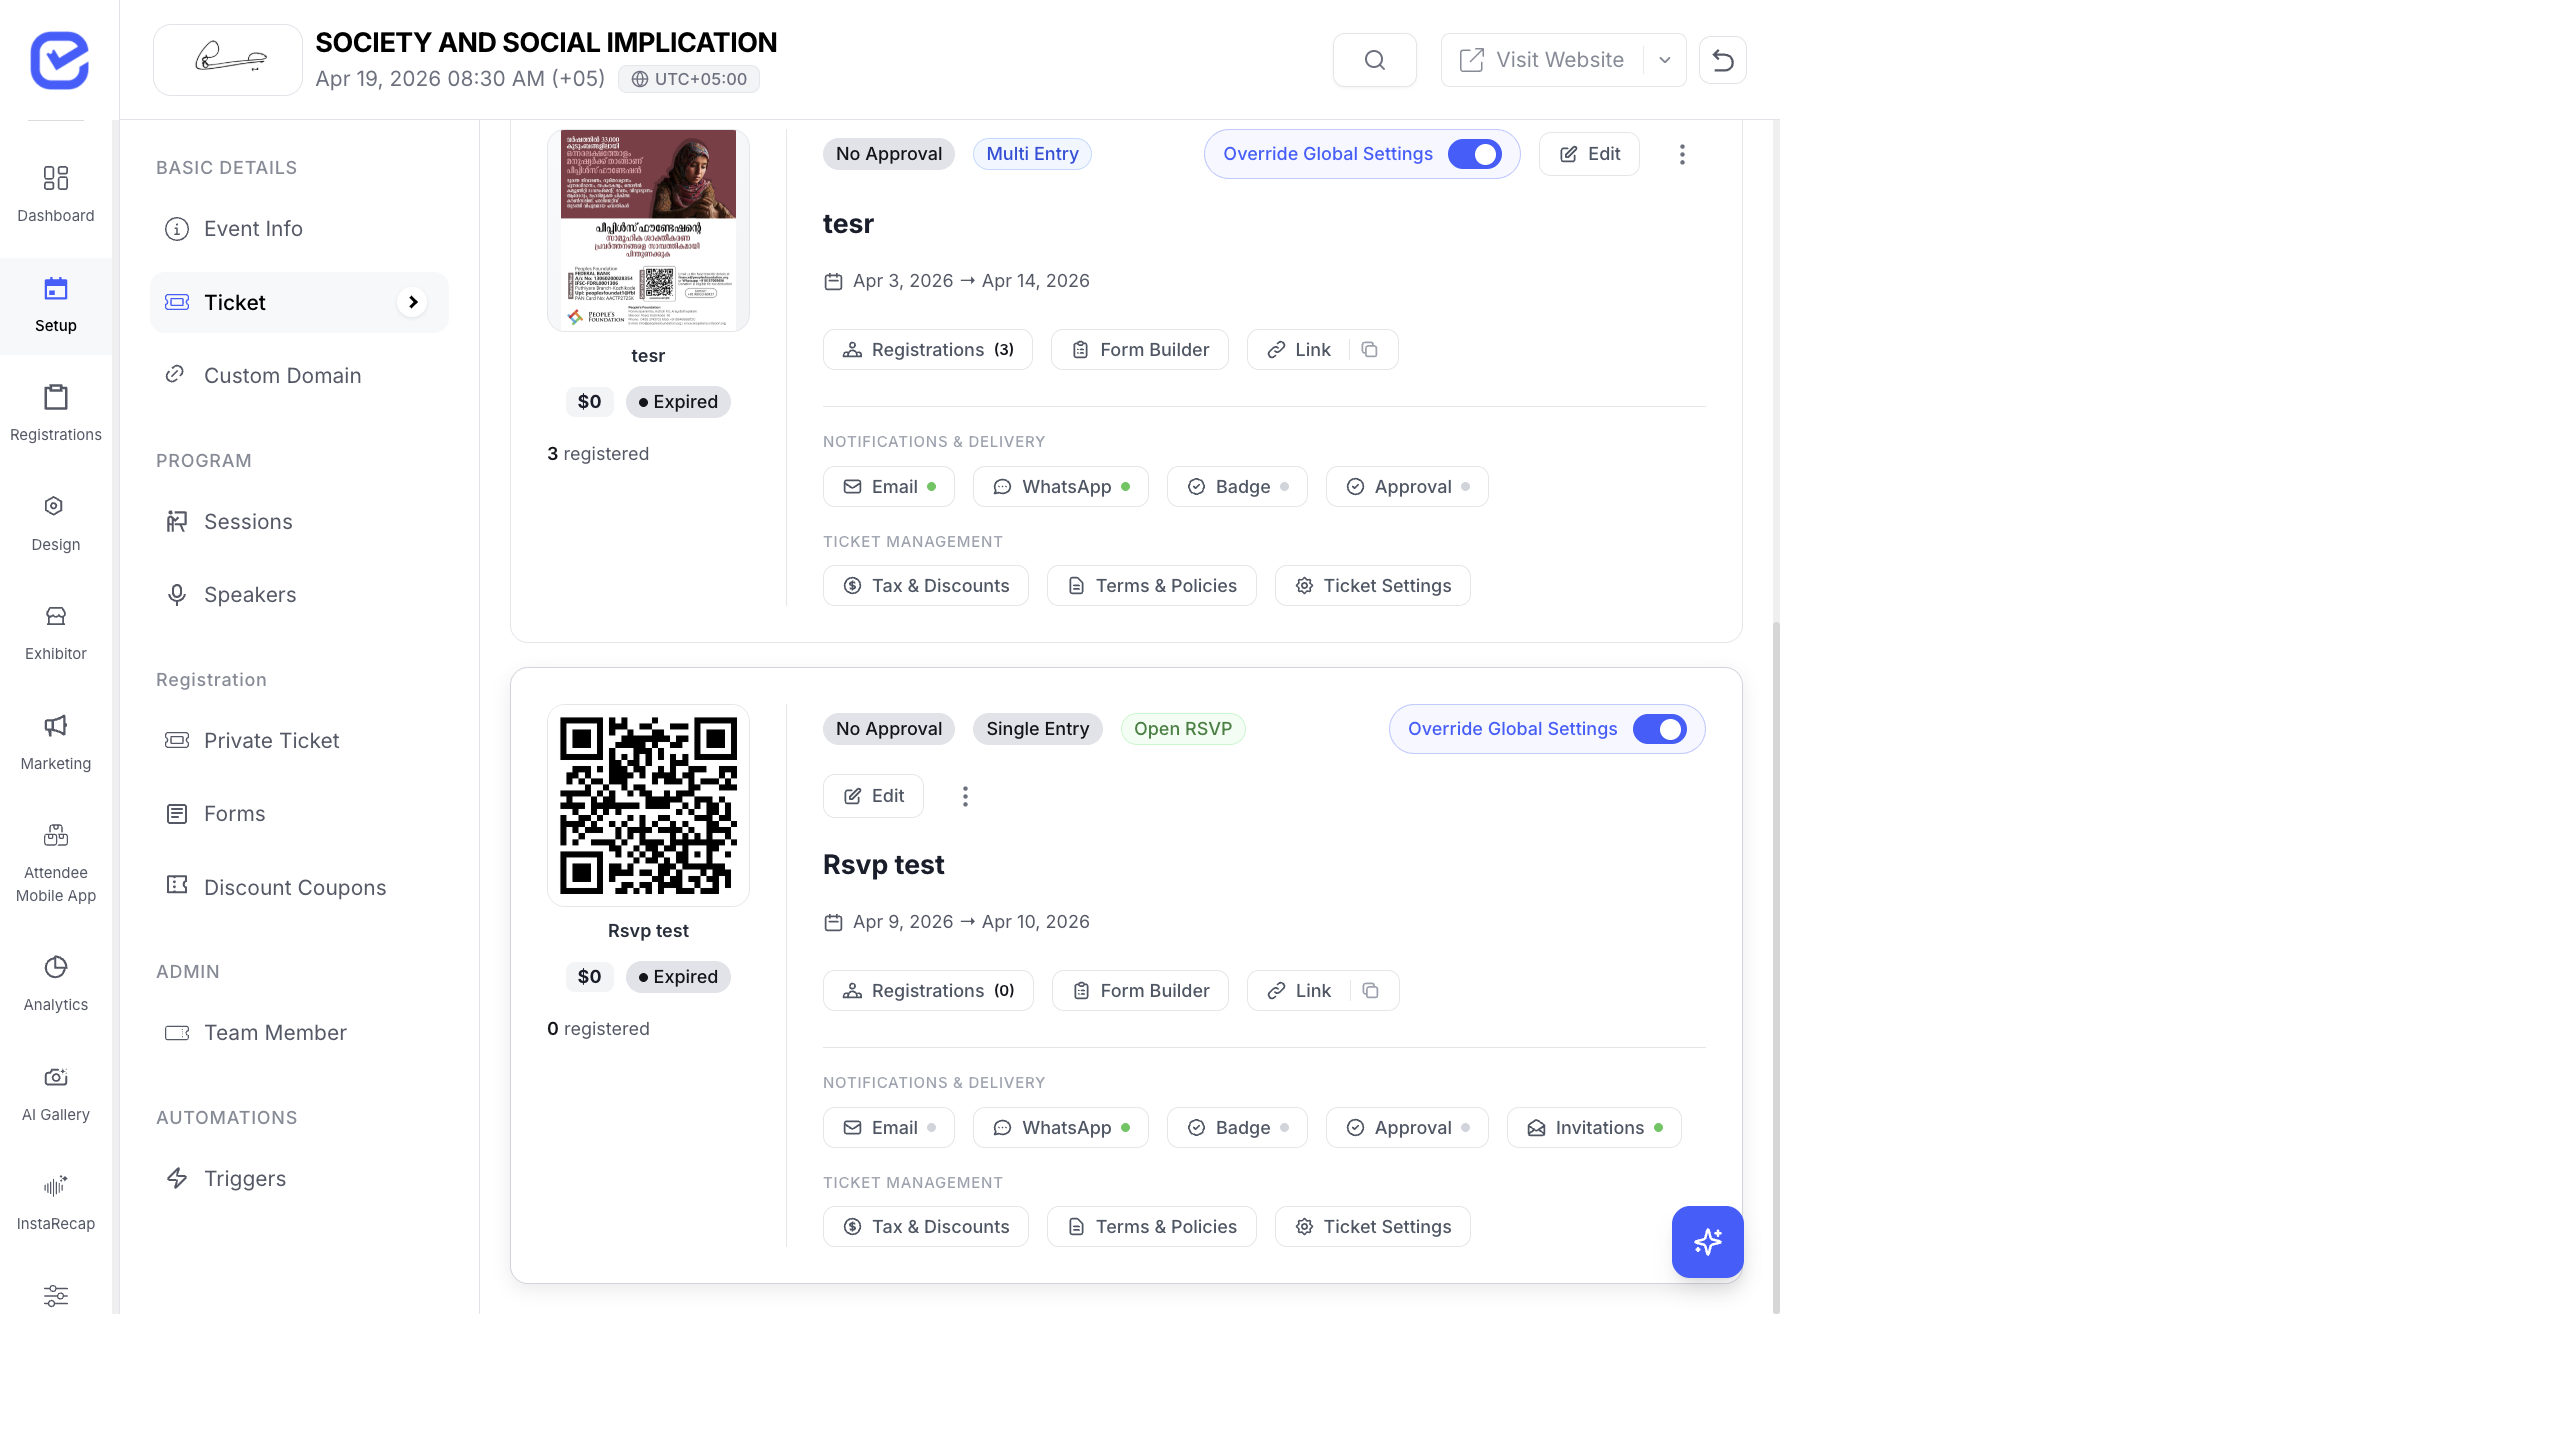Image resolution: width=2560 pixels, height=1440 pixels.
Task: Turn off Override Global Settings for Rsvp test
Action: pyautogui.click(x=1660, y=729)
